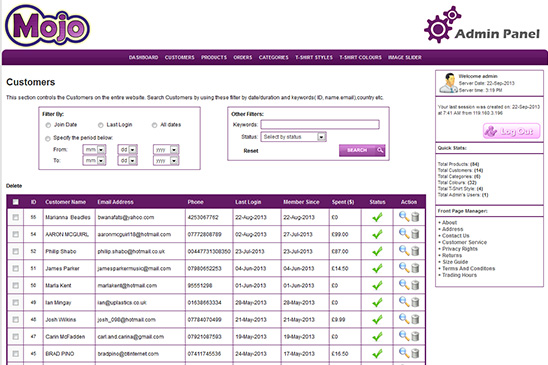Viewport: 548px width, 365px height.
Task: Open the From month dropdown
Action: tap(94, 150)
